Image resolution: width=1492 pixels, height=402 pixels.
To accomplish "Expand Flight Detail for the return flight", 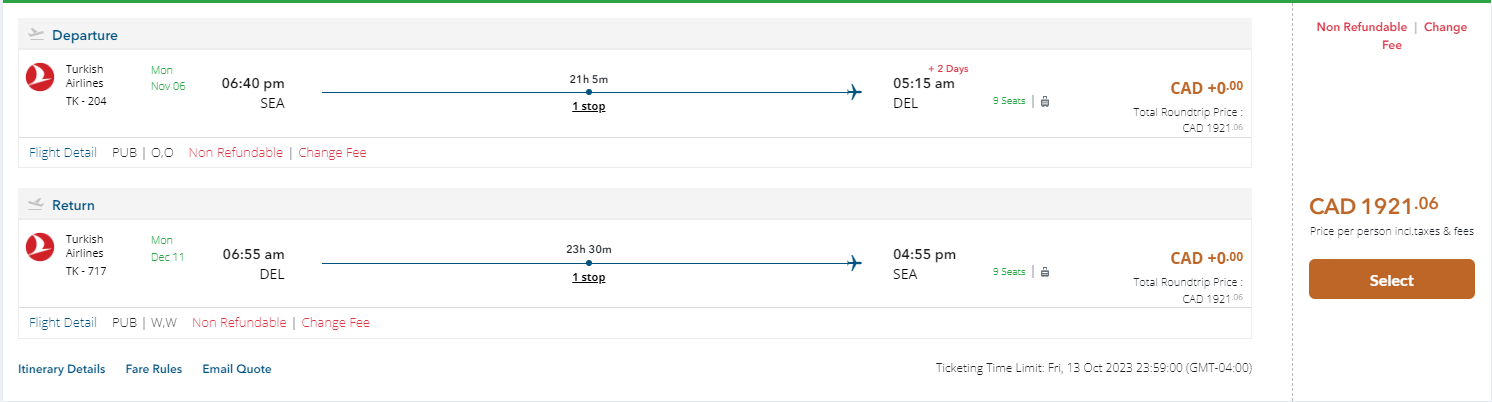I will (63, 323).
